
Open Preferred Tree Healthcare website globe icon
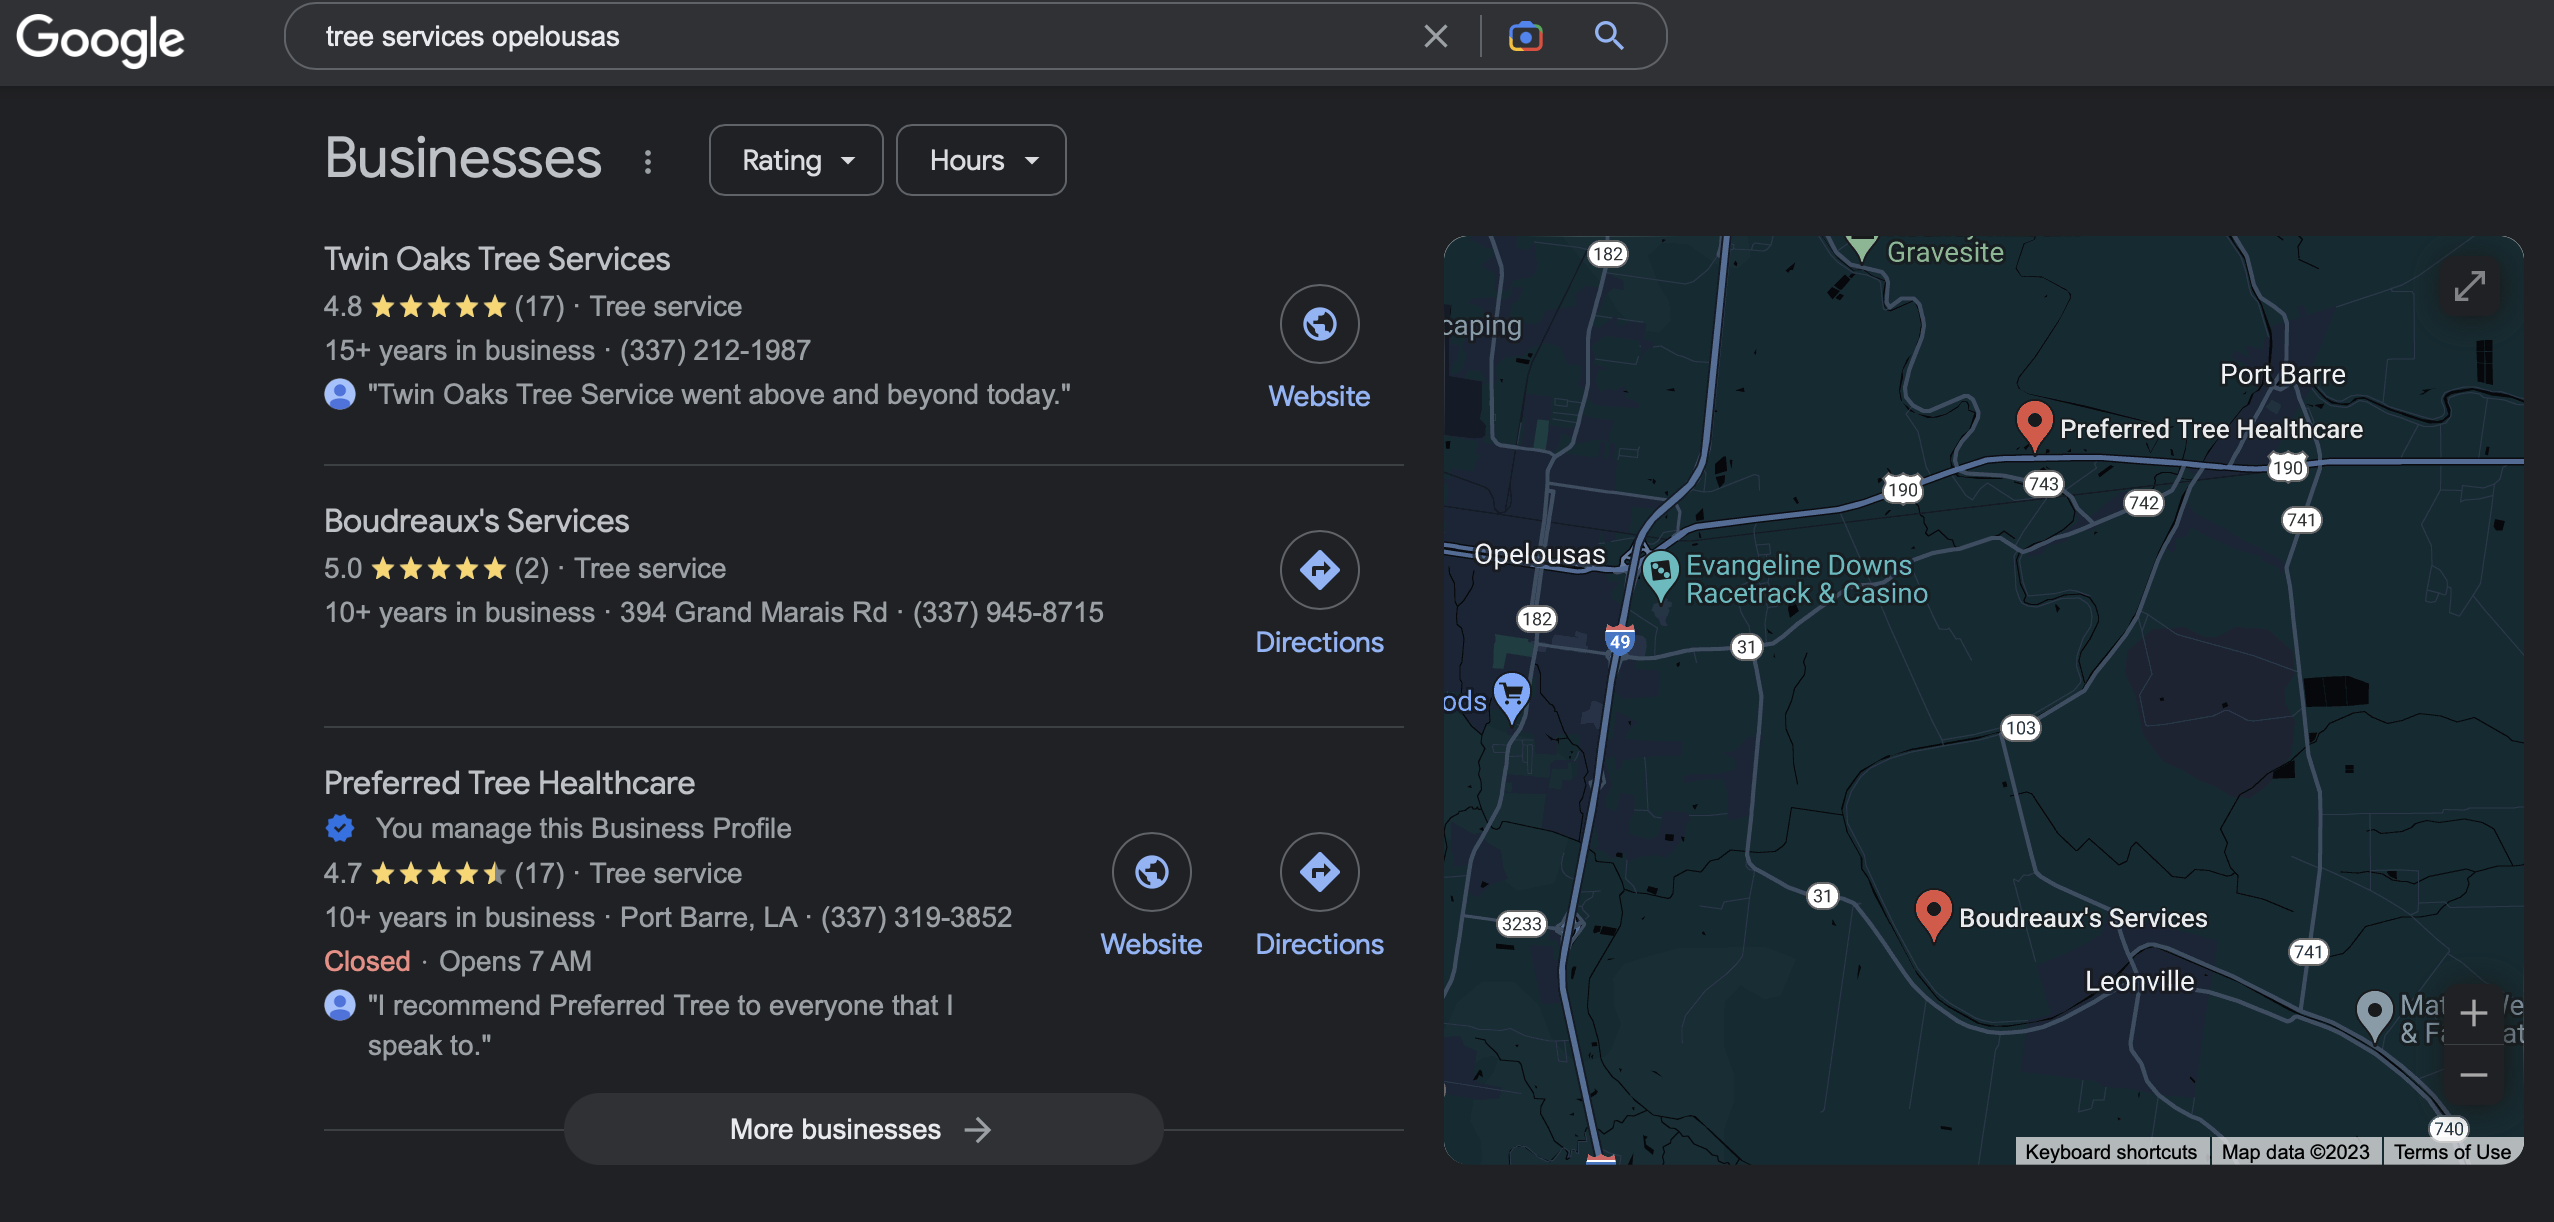tap(1151, 872)
